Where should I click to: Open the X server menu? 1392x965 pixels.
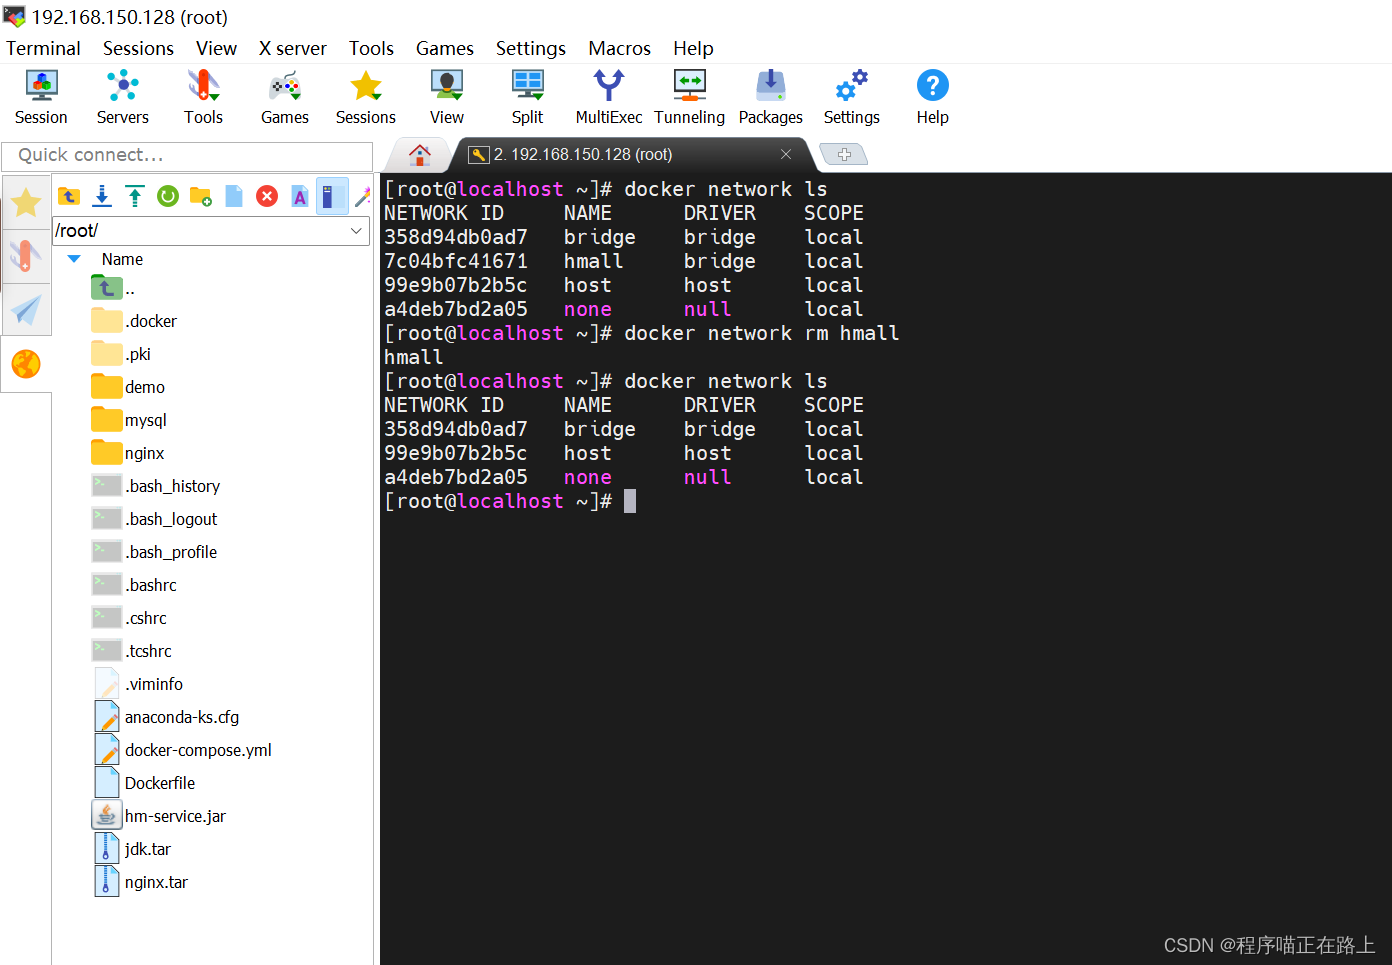tap(292, 48)
